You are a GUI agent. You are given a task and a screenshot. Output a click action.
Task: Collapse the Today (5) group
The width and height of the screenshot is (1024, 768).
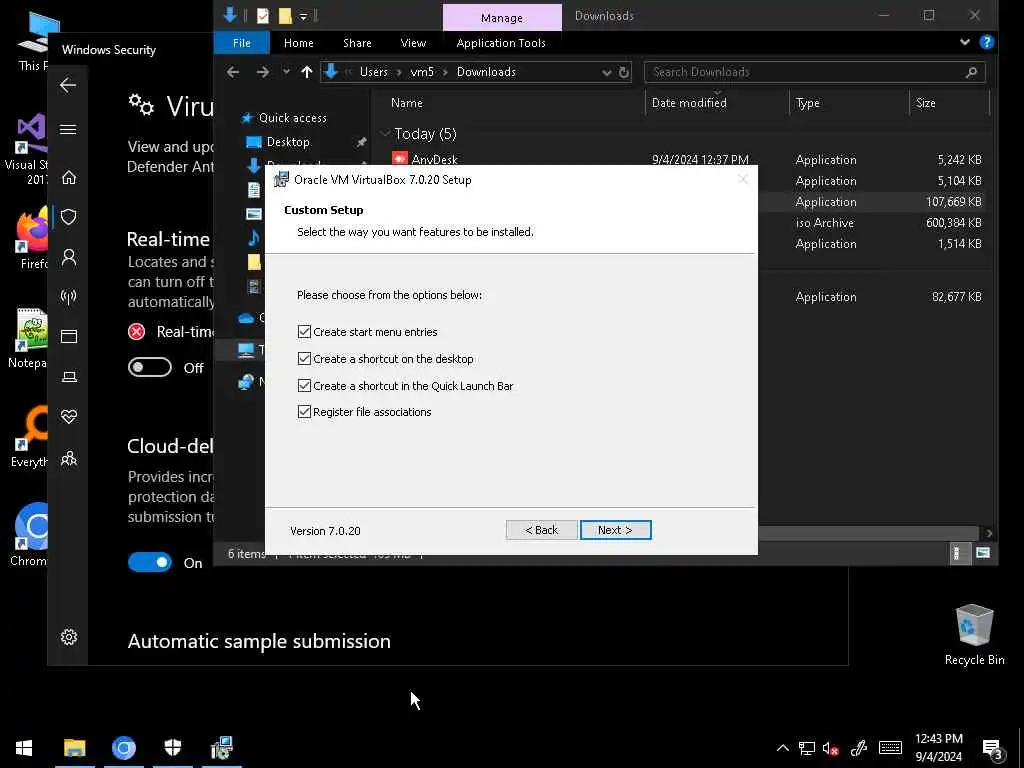(385, 134)
